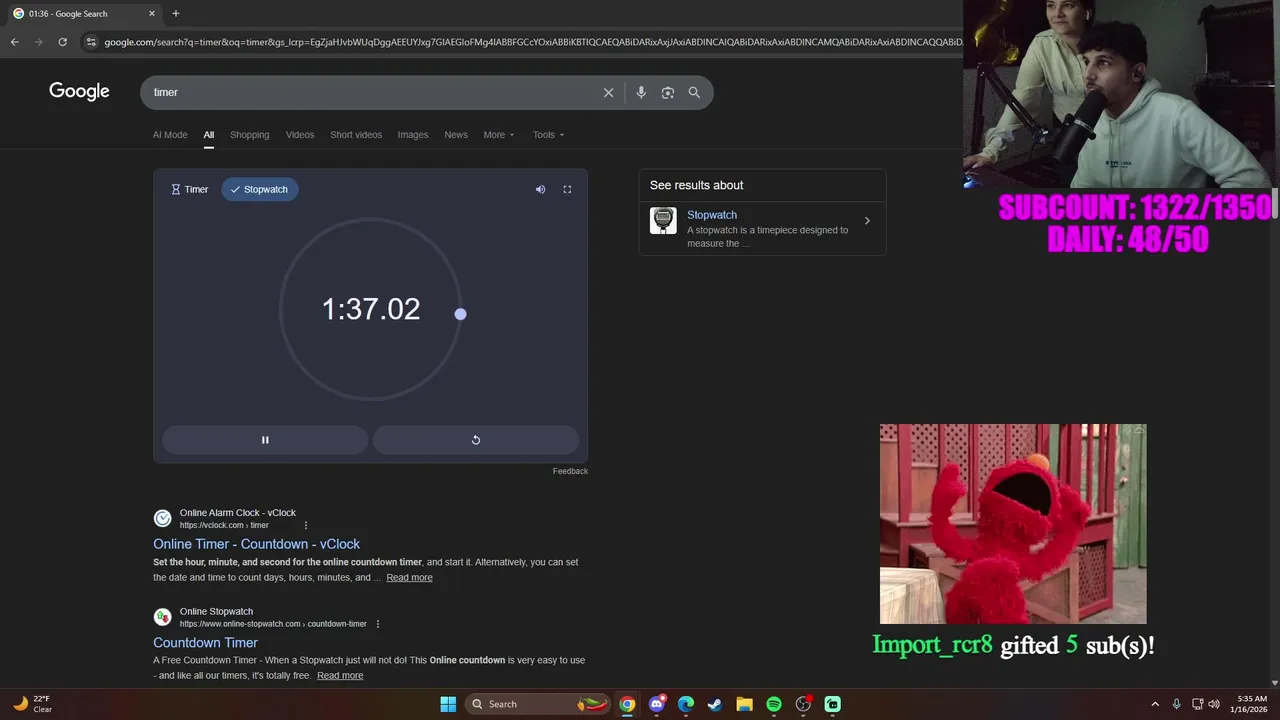This screenshot has width=1280, height=720.
Task: Open Spotify from the taskbar
Action: pos(774,704)
